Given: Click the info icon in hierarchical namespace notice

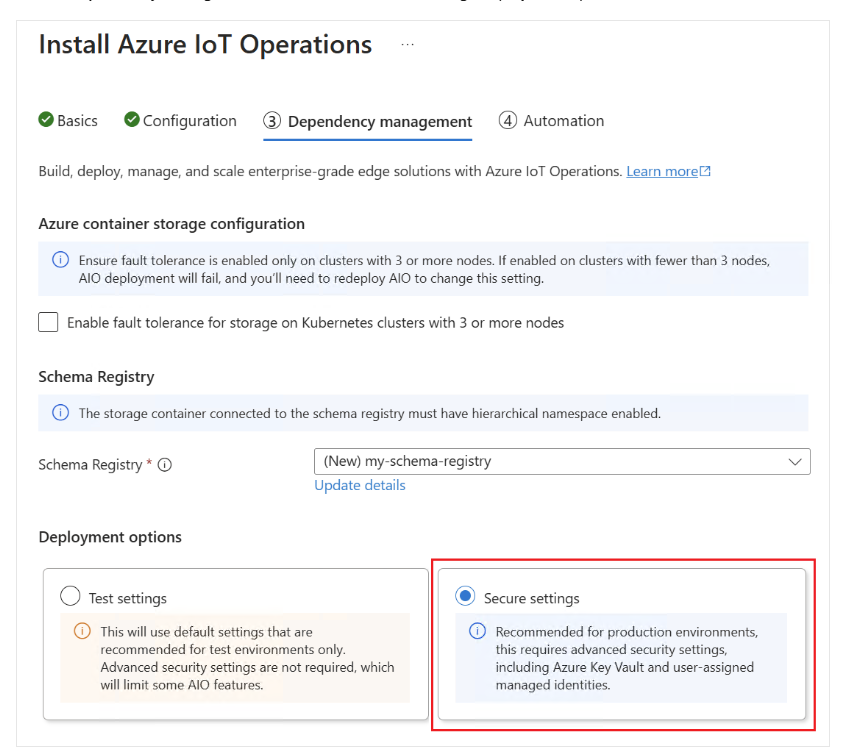Looking at the screenshot, I should [x=61, y=413].
